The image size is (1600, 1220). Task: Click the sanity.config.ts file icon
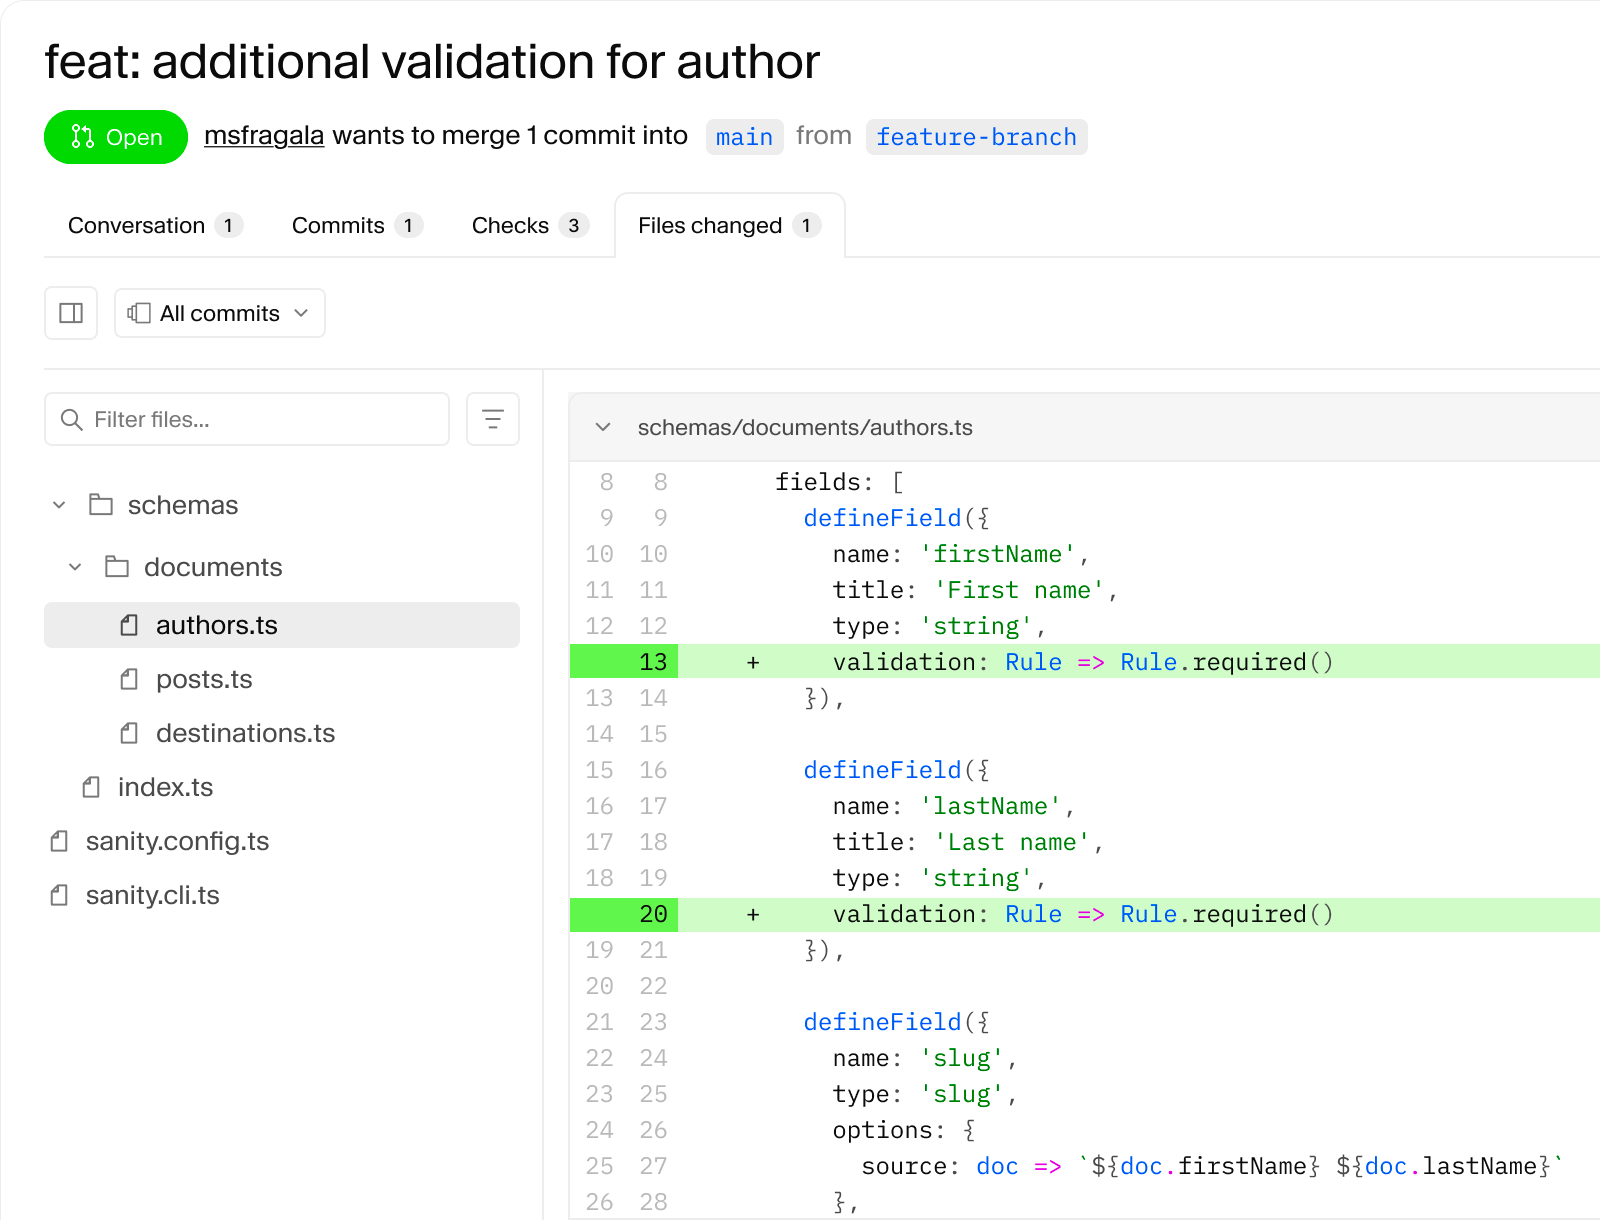pos(59,841)
